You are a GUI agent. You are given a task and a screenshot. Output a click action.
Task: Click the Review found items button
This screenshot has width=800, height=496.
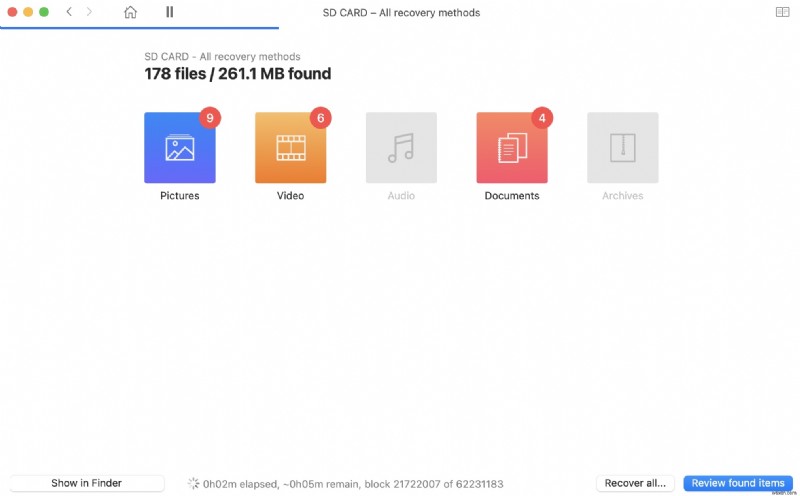click(738, 483)
